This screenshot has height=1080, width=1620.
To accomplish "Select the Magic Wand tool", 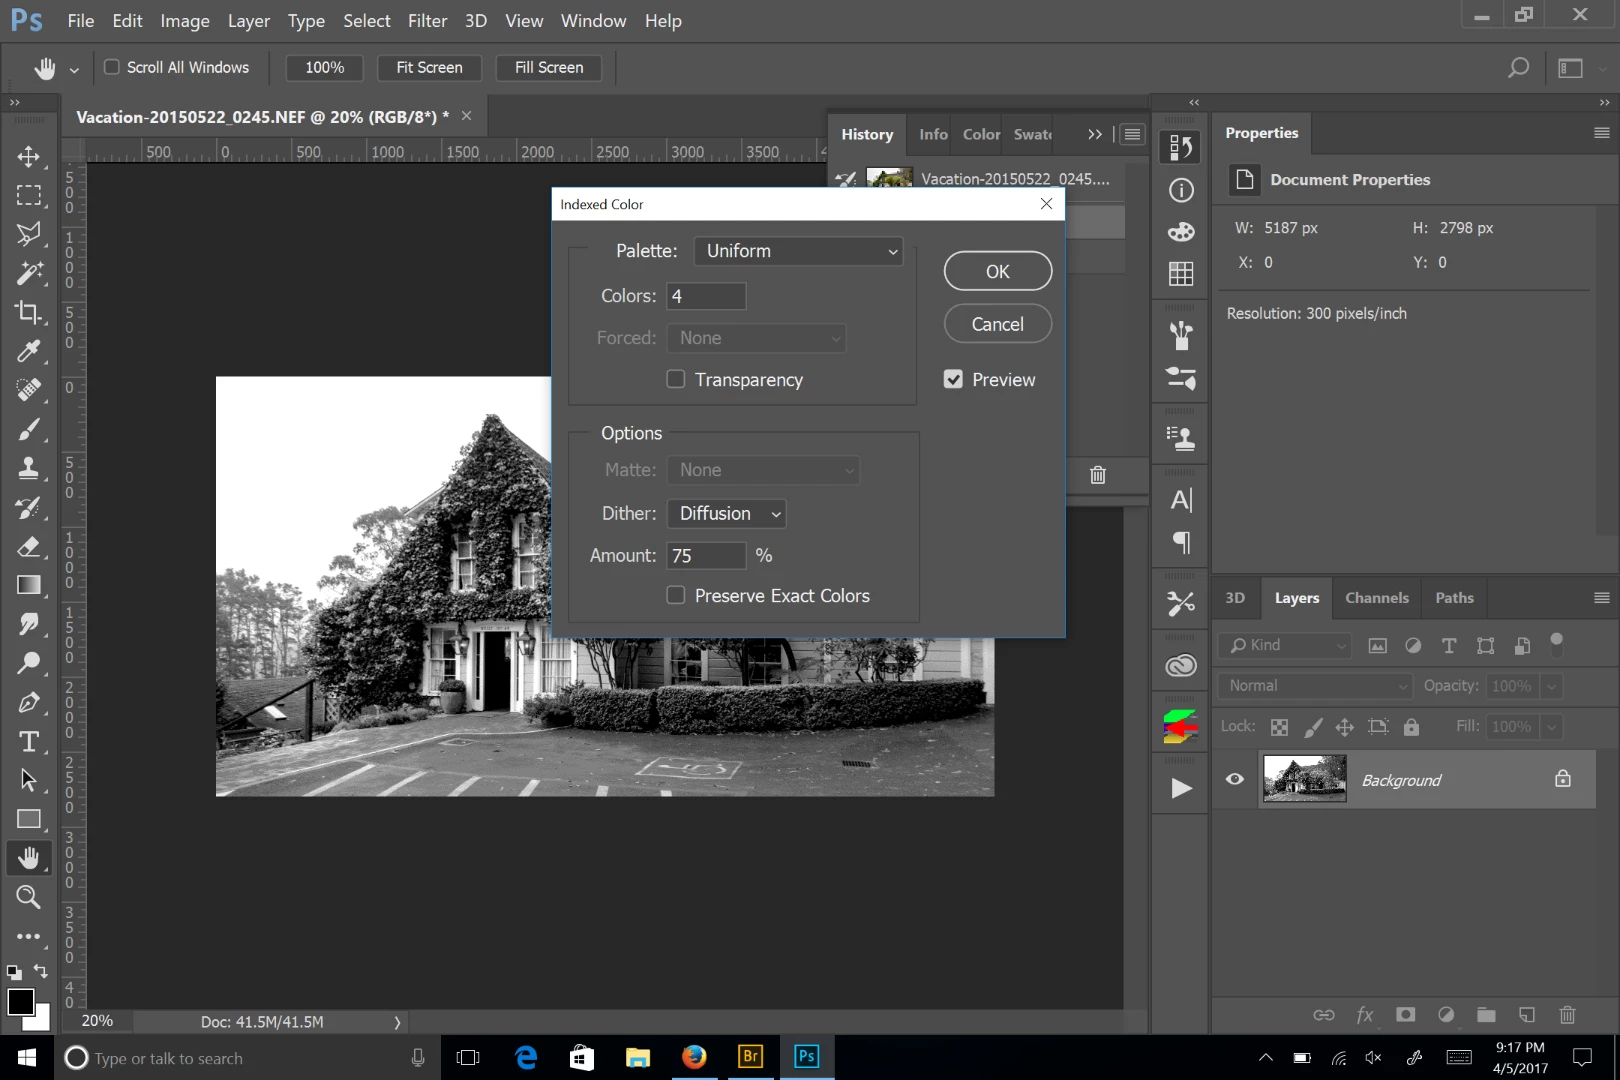I will (29, 273).
